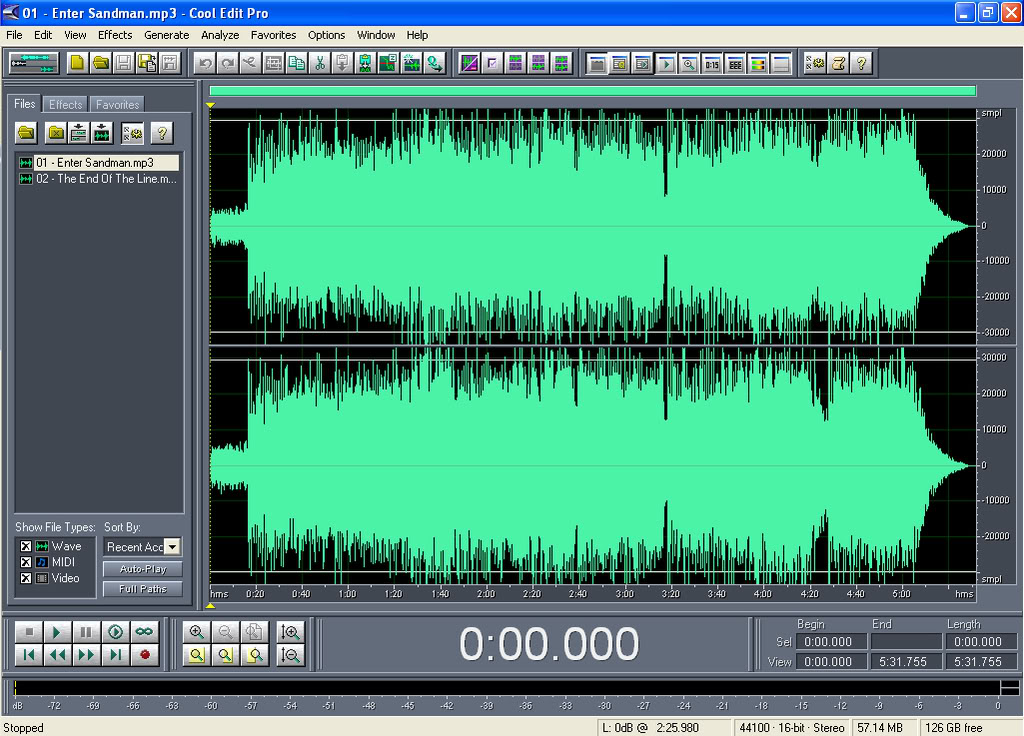The height and width of the screenshot is (736, 1024).
Task: Enable Play Looped infinity button
Action: tap(144, 632)
